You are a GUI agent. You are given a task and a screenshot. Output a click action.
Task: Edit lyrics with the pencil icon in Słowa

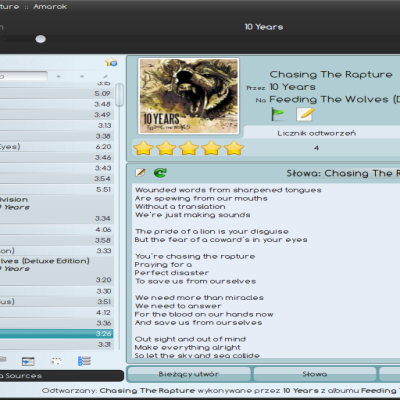point(140,172)
